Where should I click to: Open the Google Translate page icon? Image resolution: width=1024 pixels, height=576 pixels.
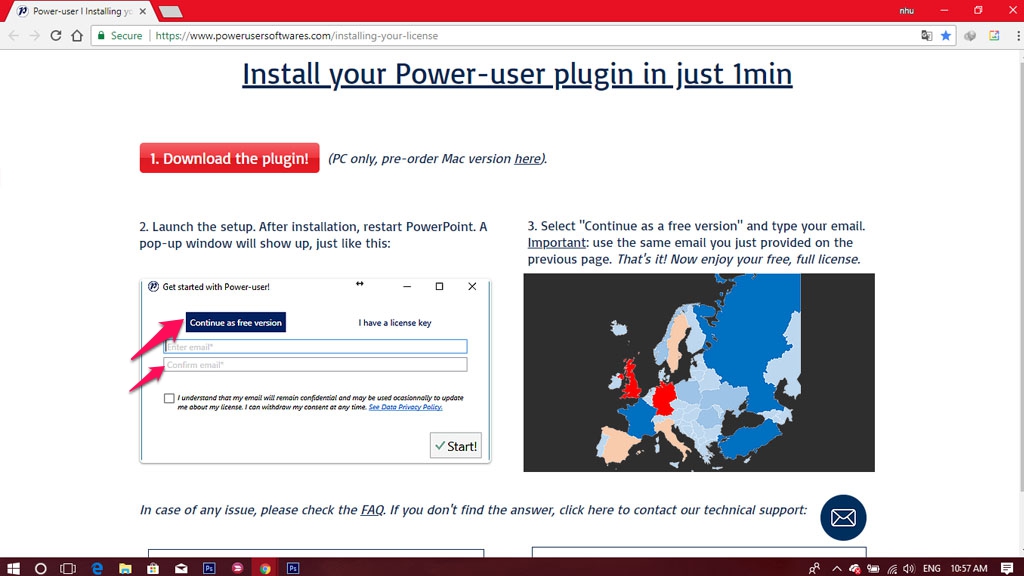[927, 36]
